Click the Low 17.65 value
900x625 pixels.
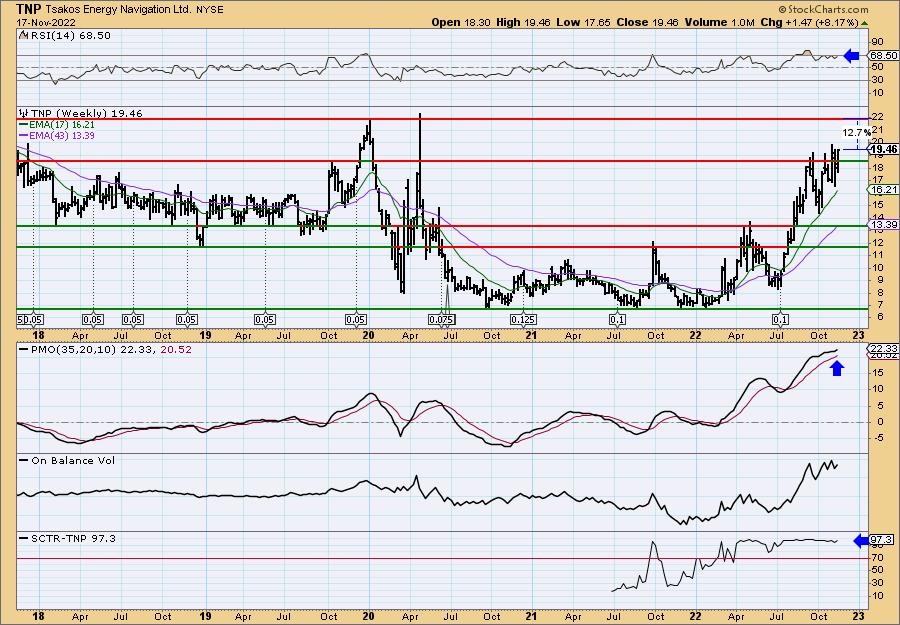tap(584, 22)
